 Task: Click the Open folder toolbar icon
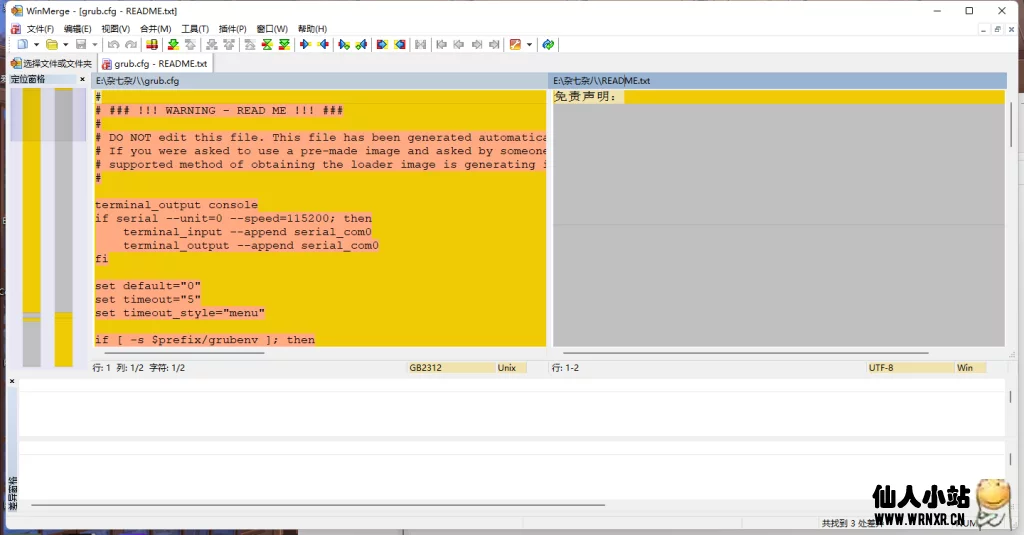click(x=51, y=44)
